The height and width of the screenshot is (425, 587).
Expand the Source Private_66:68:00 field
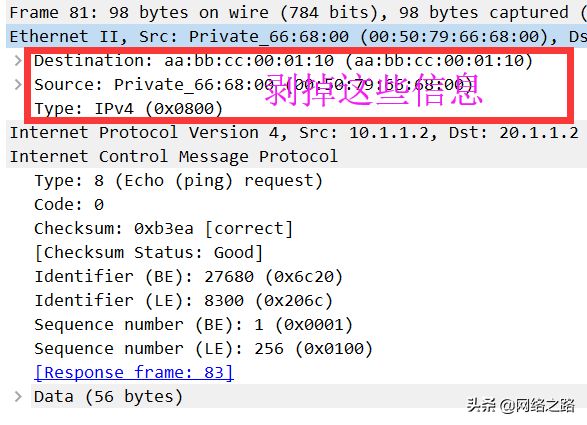pyautogui.click(x=18, y=85)
